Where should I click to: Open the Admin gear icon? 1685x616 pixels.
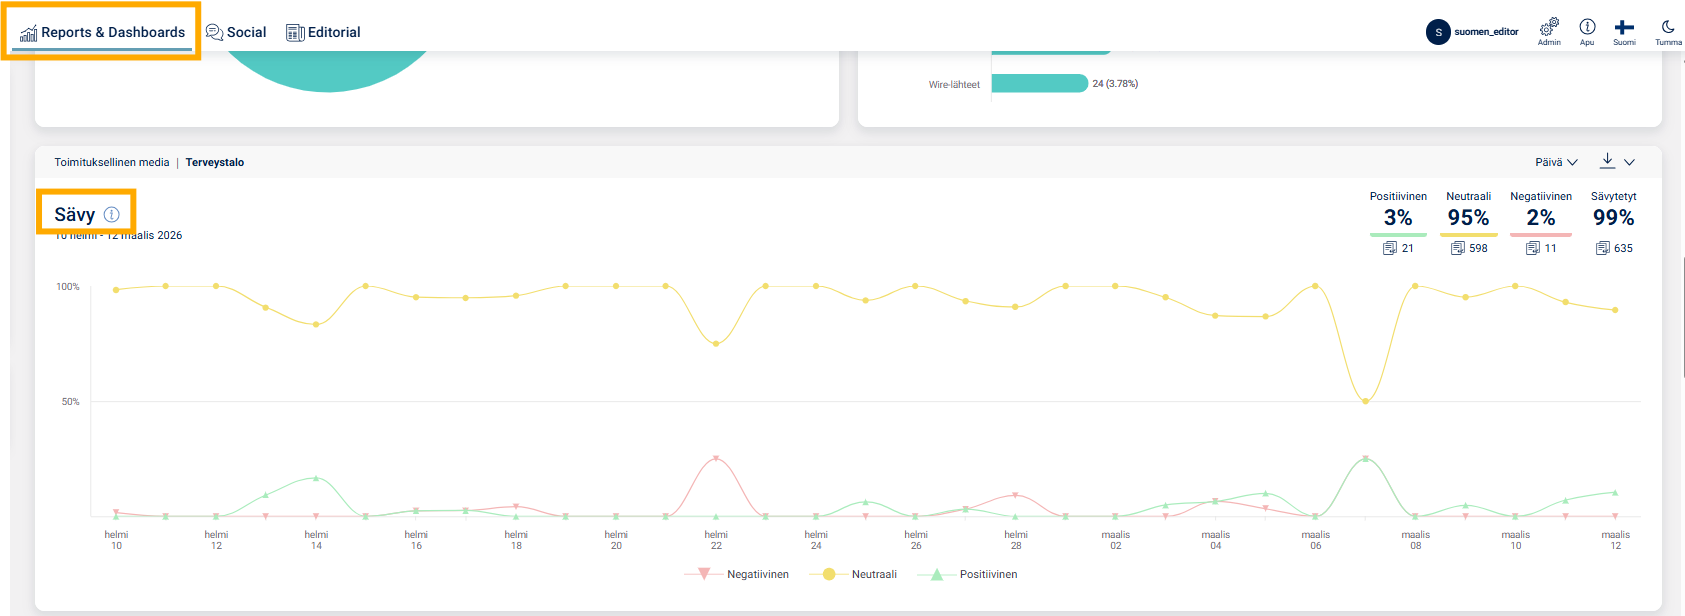[1549, 27]
